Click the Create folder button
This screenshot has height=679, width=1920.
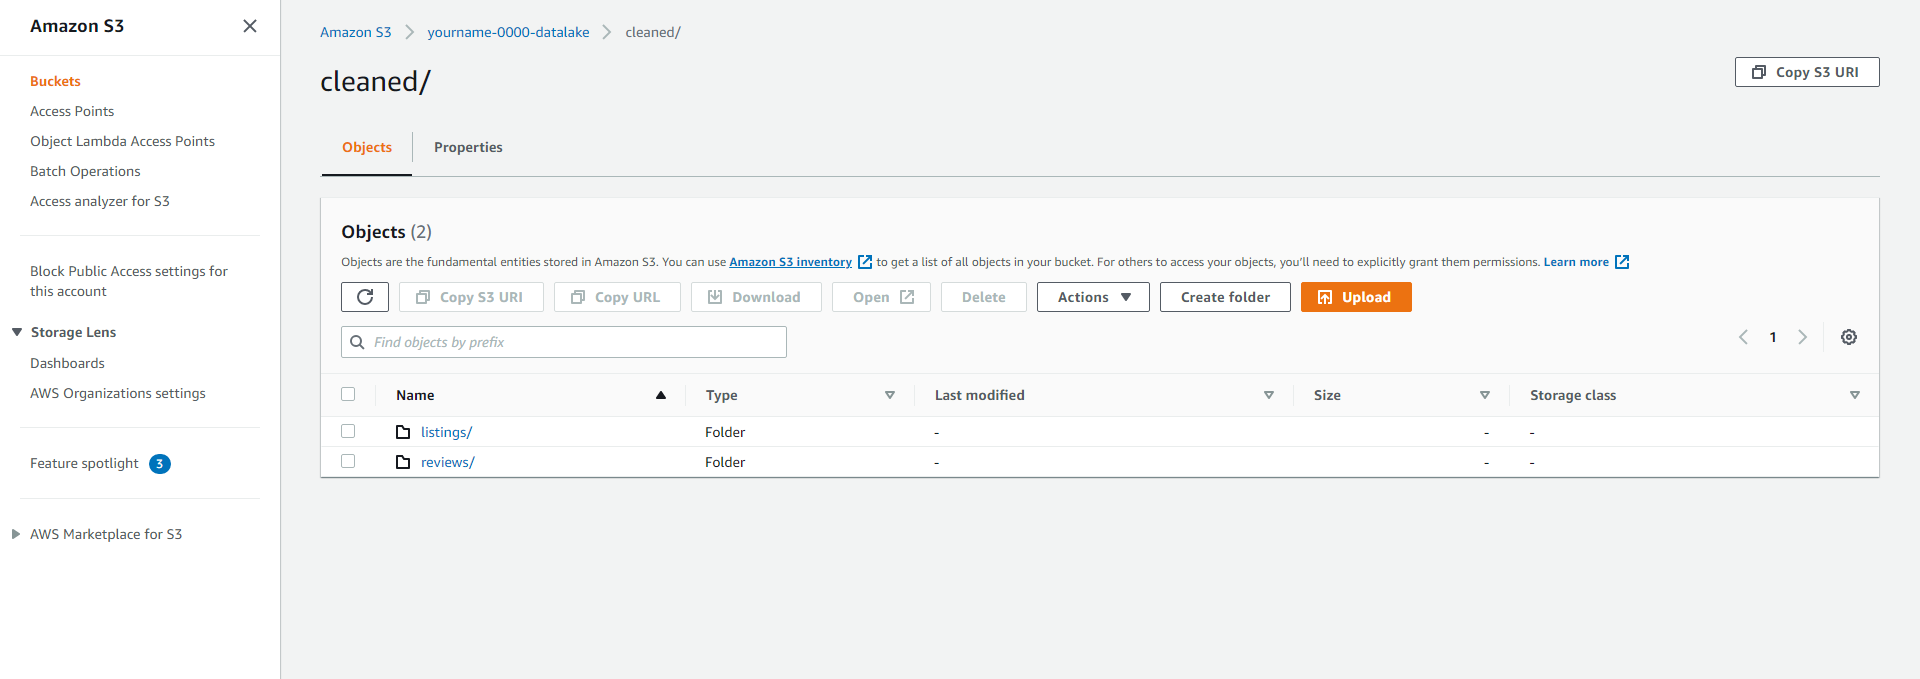(x=1225, y=297)
